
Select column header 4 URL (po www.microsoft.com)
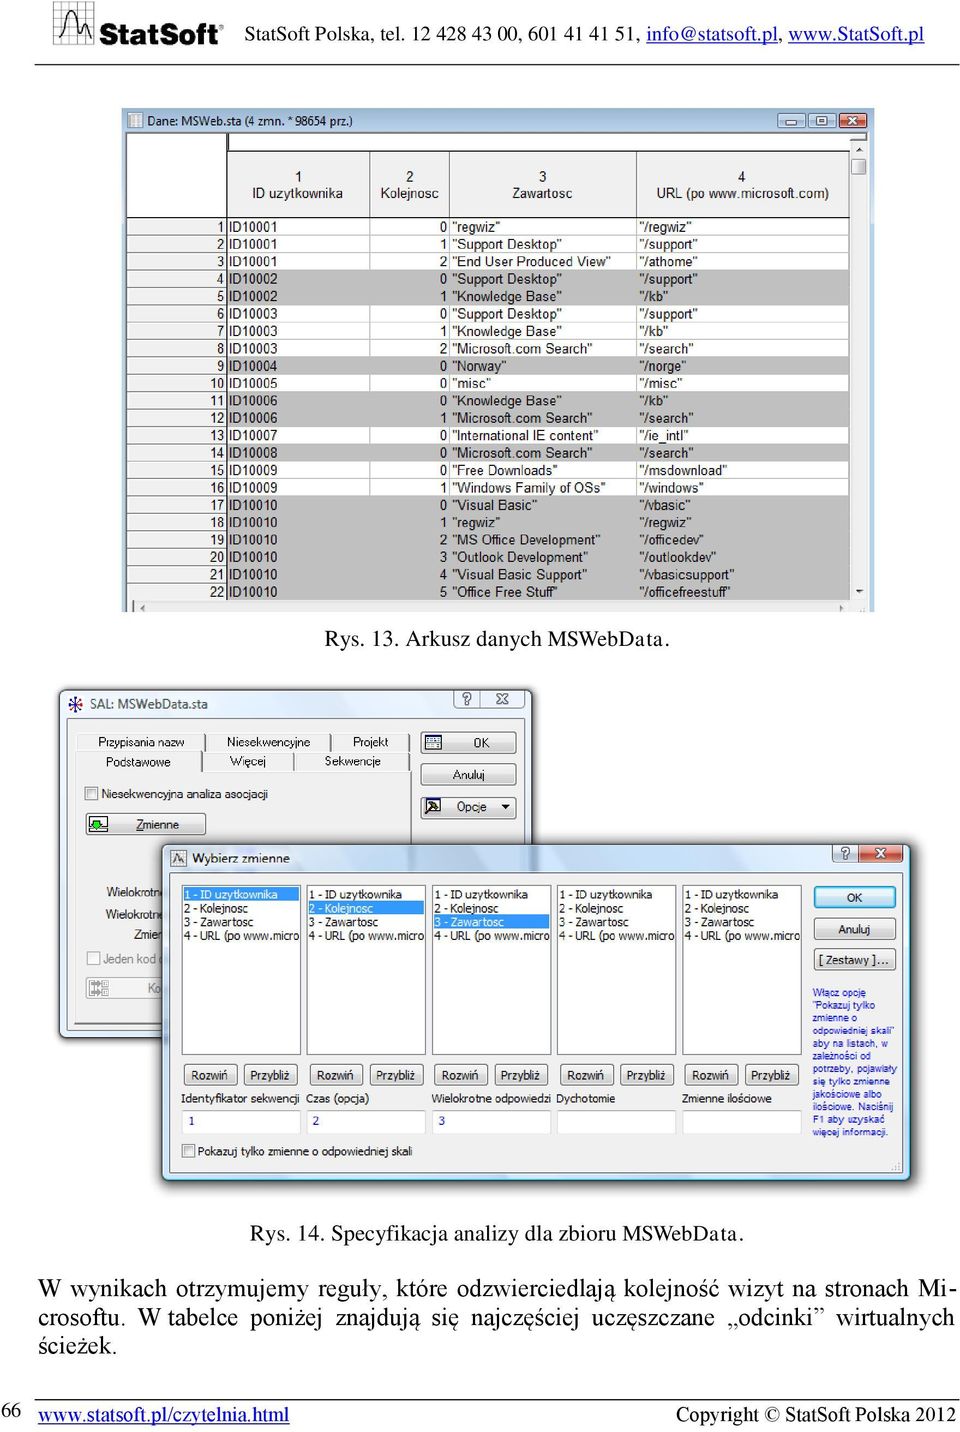tap(742, 185)
